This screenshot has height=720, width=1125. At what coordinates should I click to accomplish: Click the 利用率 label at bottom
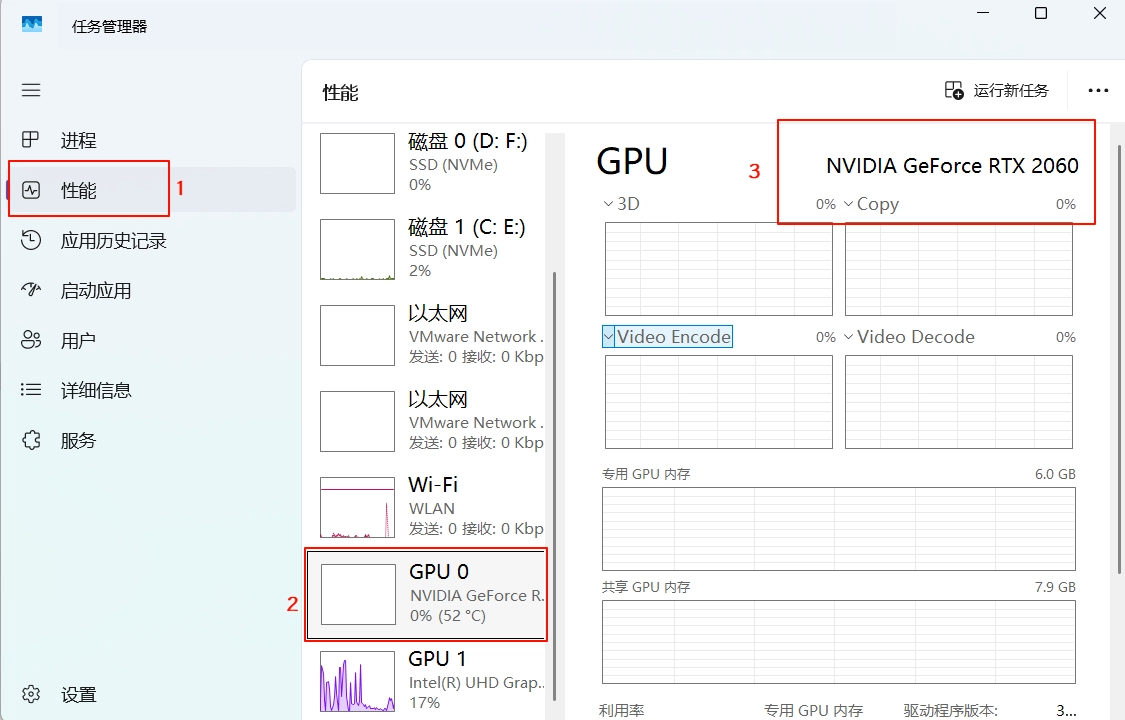pos(621,710)
